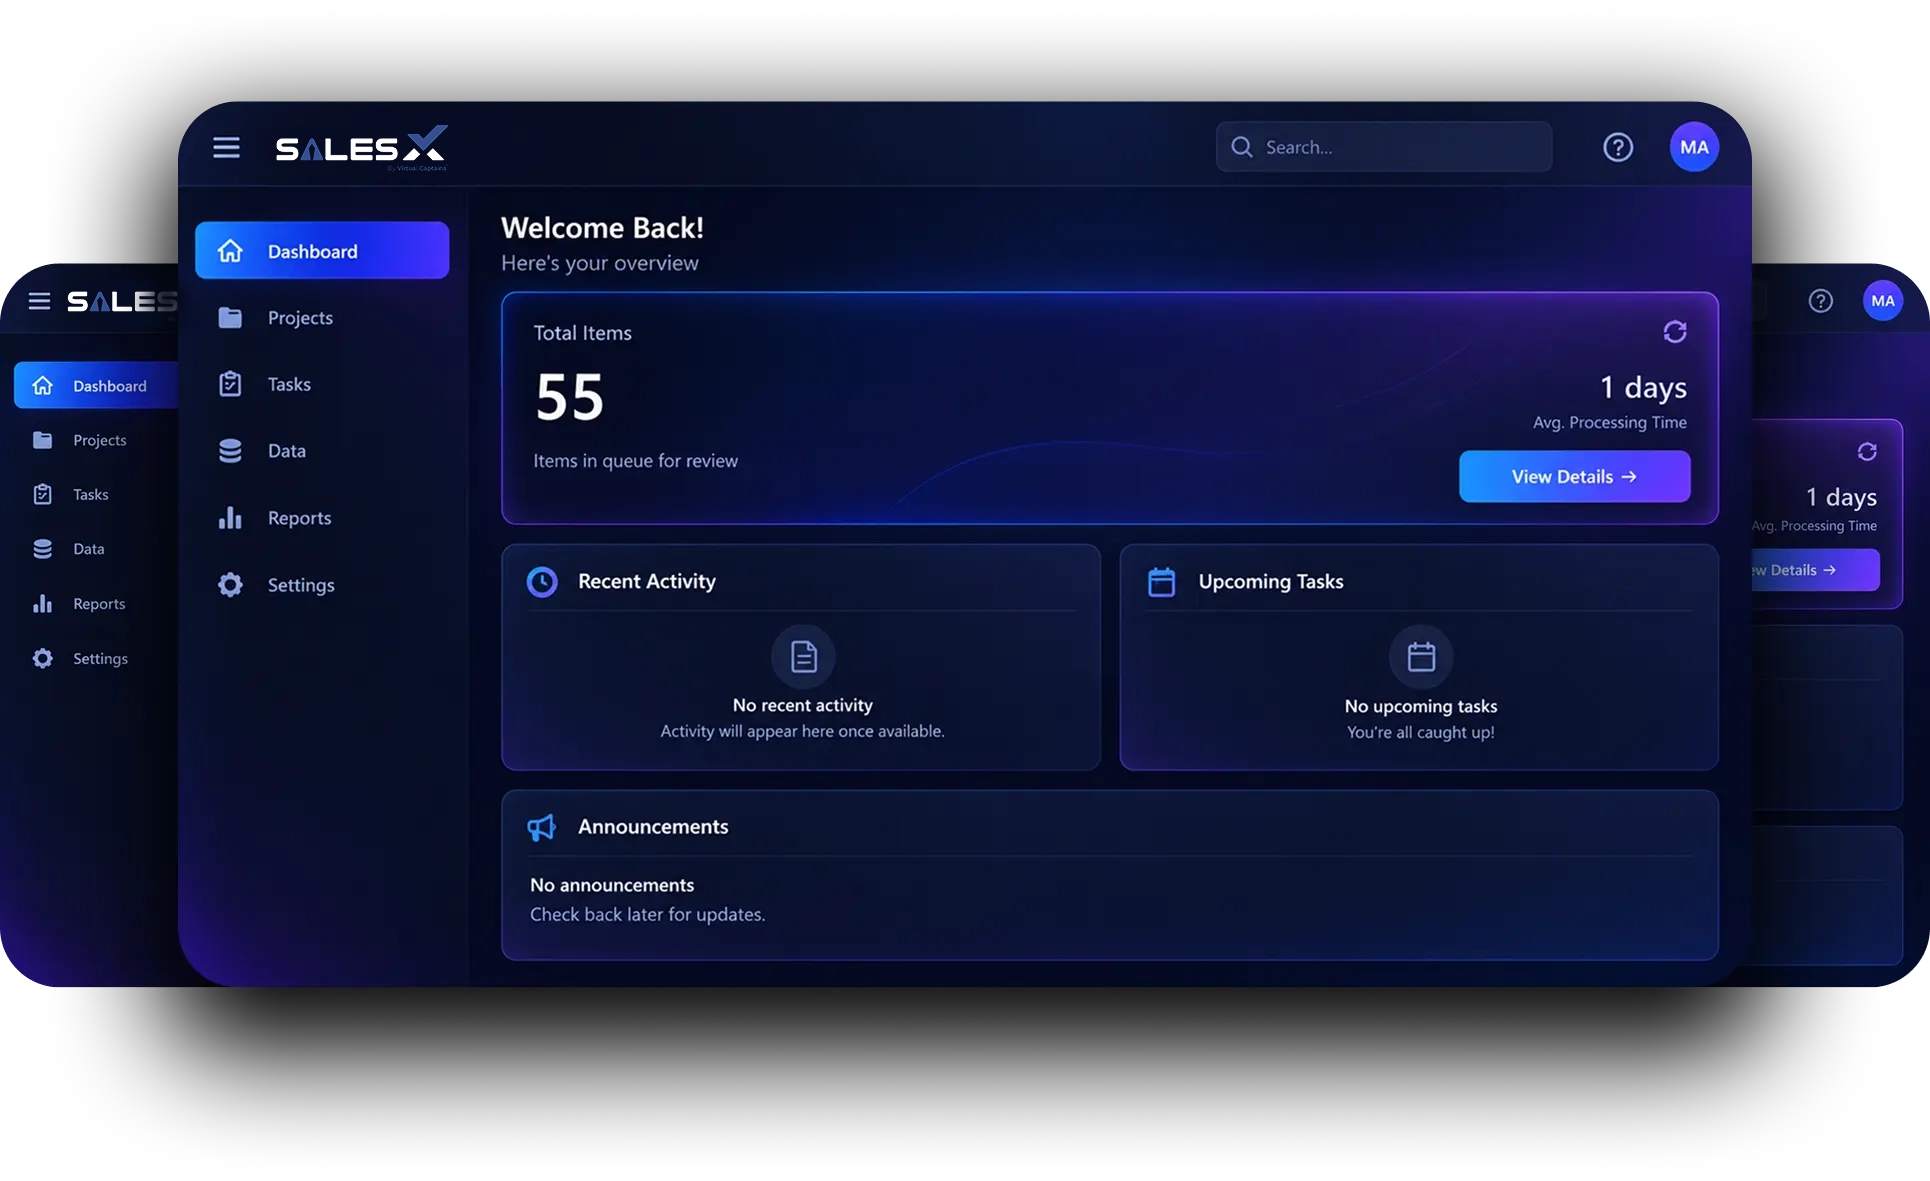Click the clock icon in Recent Activity
The image size is (1930, 1181).
[542, 581]
